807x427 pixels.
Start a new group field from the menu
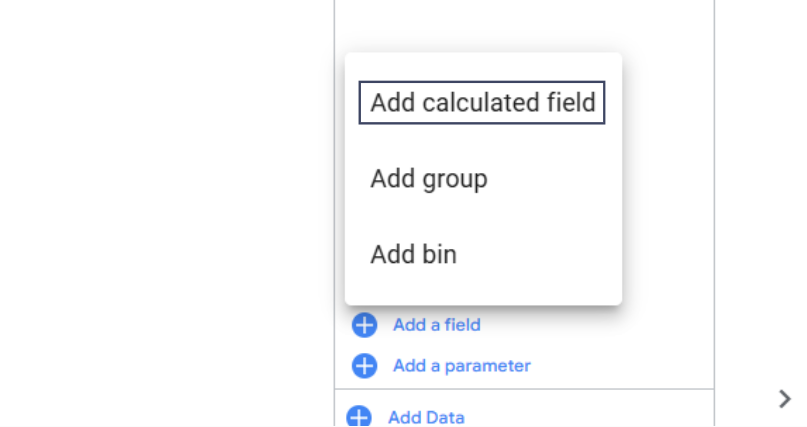coord(429,179)
